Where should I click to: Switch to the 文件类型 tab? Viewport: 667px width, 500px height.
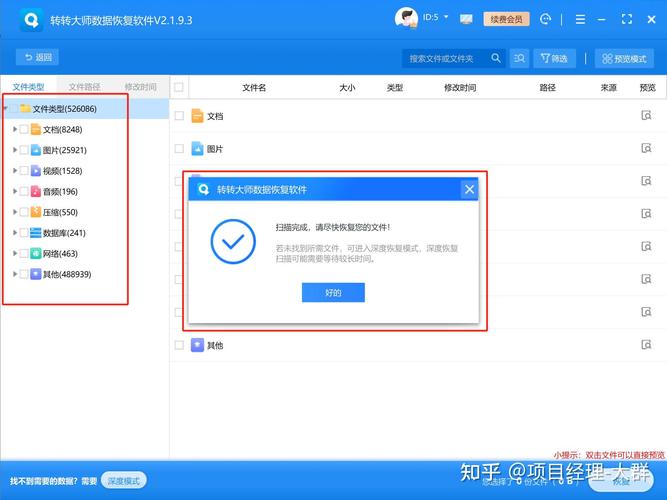28,87
